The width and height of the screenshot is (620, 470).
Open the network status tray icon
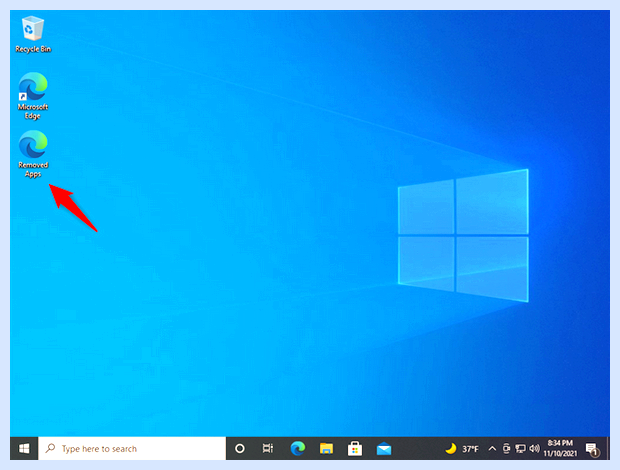pyautogui.click(x=520, y=449)
